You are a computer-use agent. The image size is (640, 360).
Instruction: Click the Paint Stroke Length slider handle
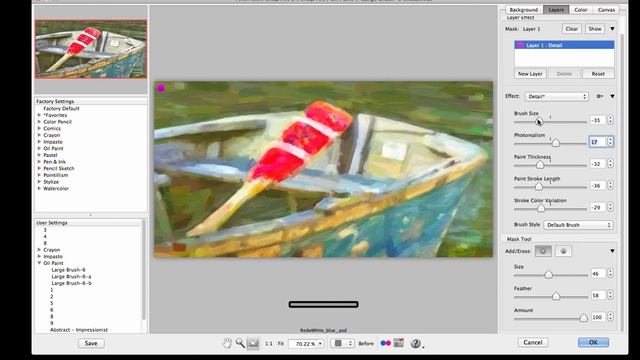pyautogui.click(x=539, y=187)
